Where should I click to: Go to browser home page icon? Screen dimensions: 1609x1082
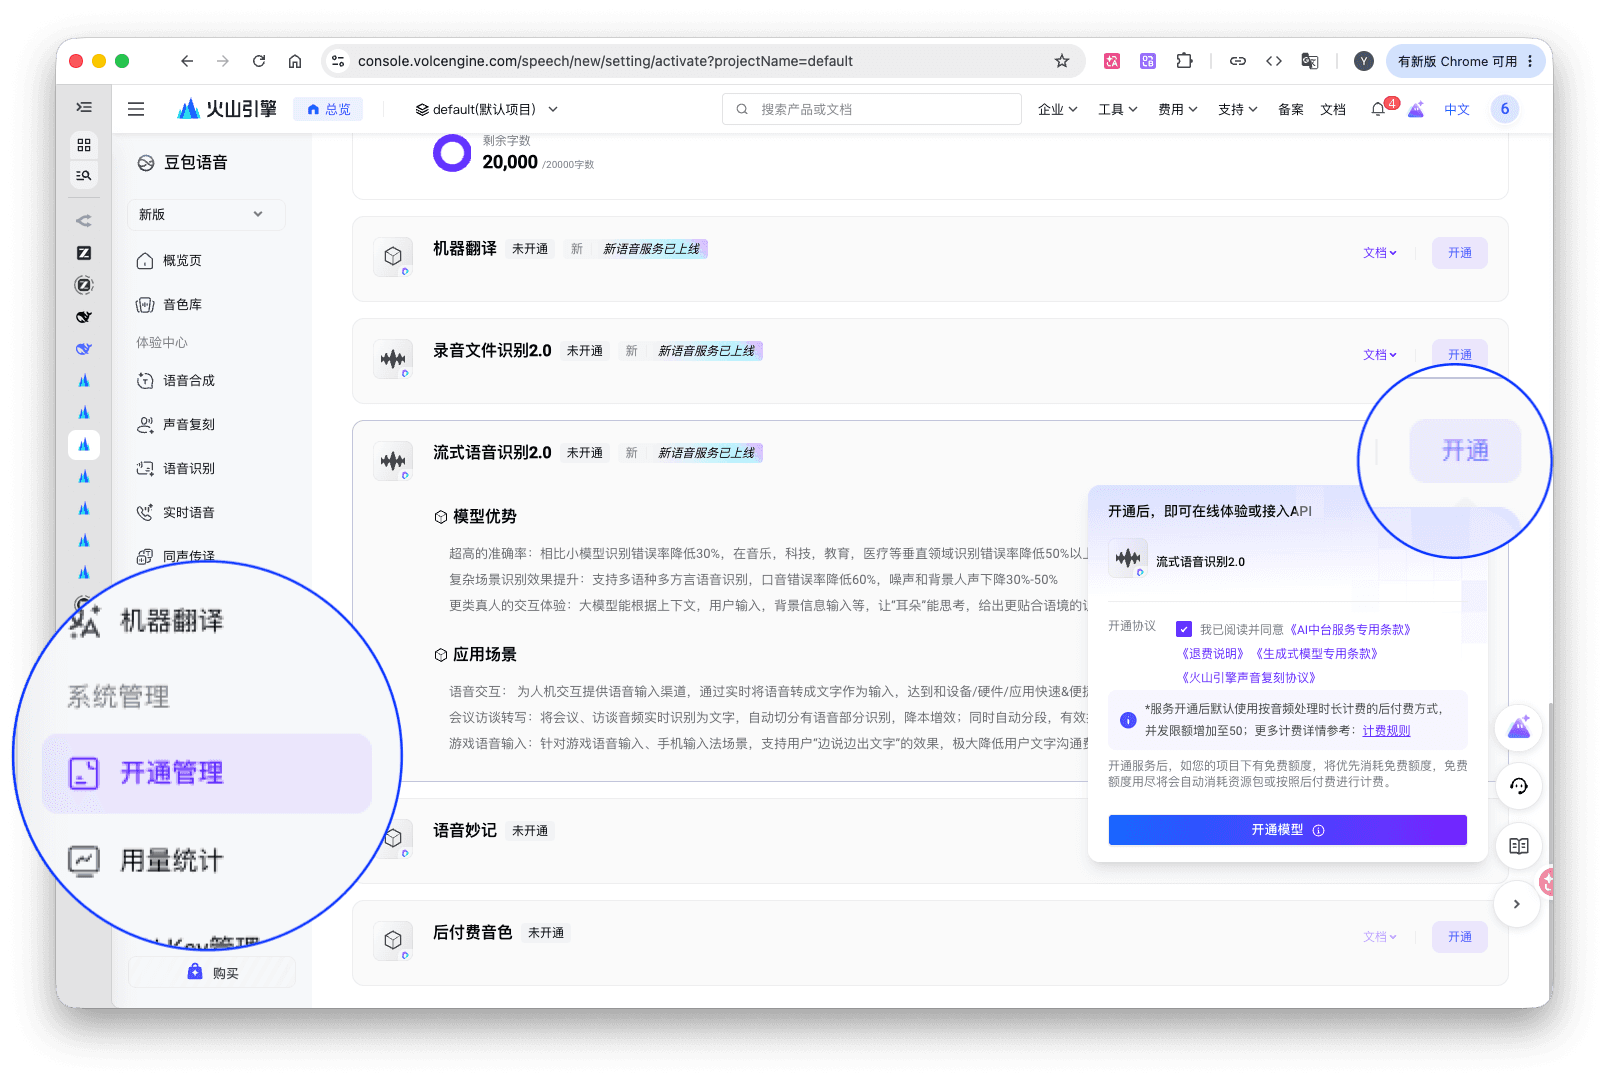pyautogui.click(x=295, y=61)
